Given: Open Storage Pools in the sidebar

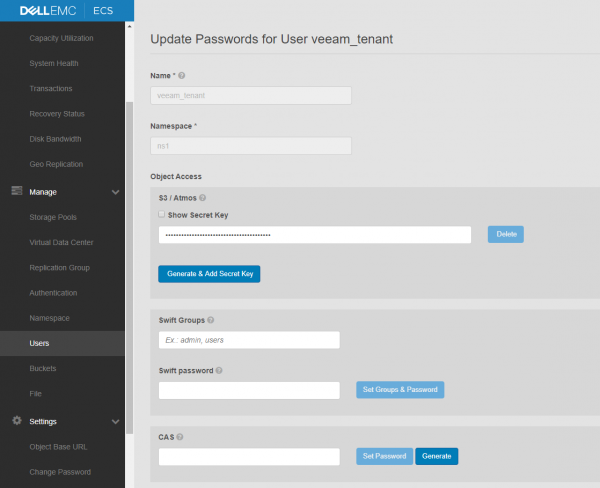Looking at the screenshot, I should tap(53, 217).
